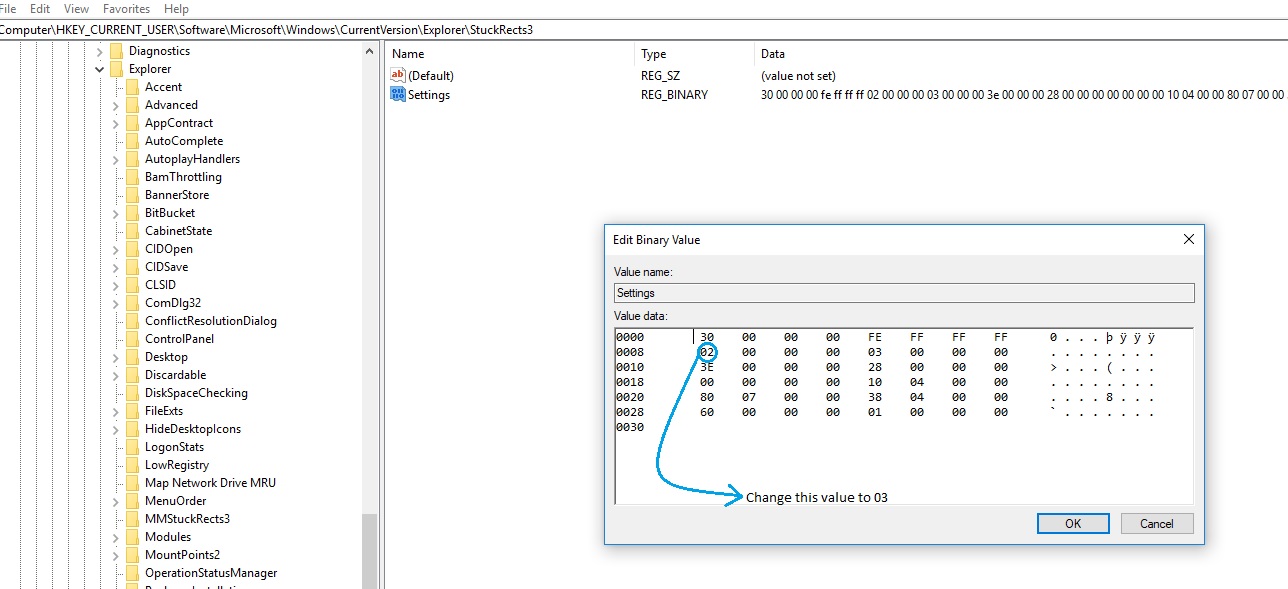The height and width of the screenshot is (589, 1288).
Task: Expand the BitBucket key
Action: click(116, 213)
